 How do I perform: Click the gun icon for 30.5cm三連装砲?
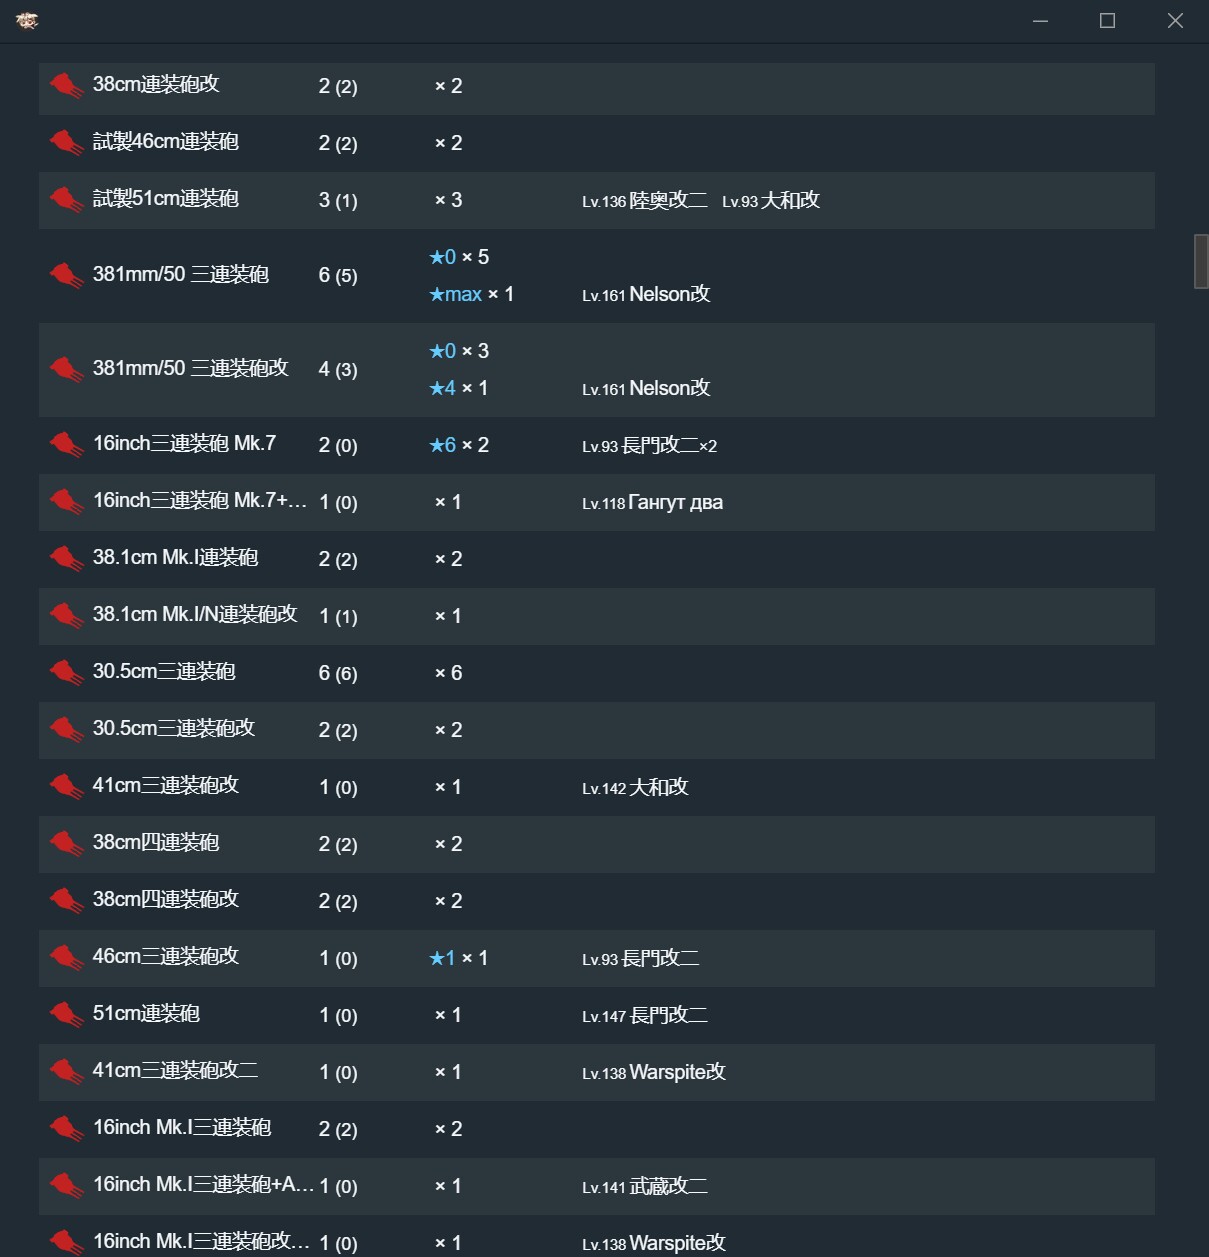point(66,673)
